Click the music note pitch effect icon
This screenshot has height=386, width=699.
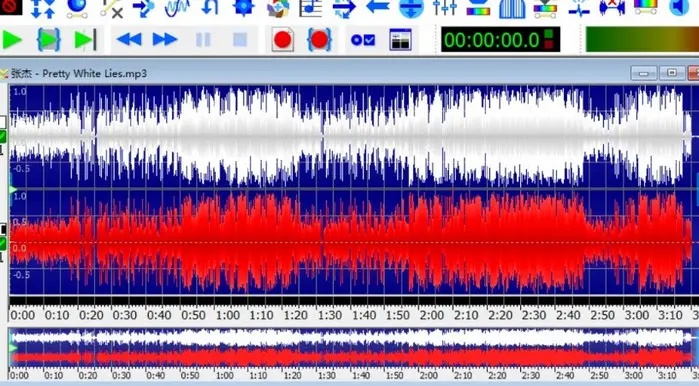pos(310,8)
